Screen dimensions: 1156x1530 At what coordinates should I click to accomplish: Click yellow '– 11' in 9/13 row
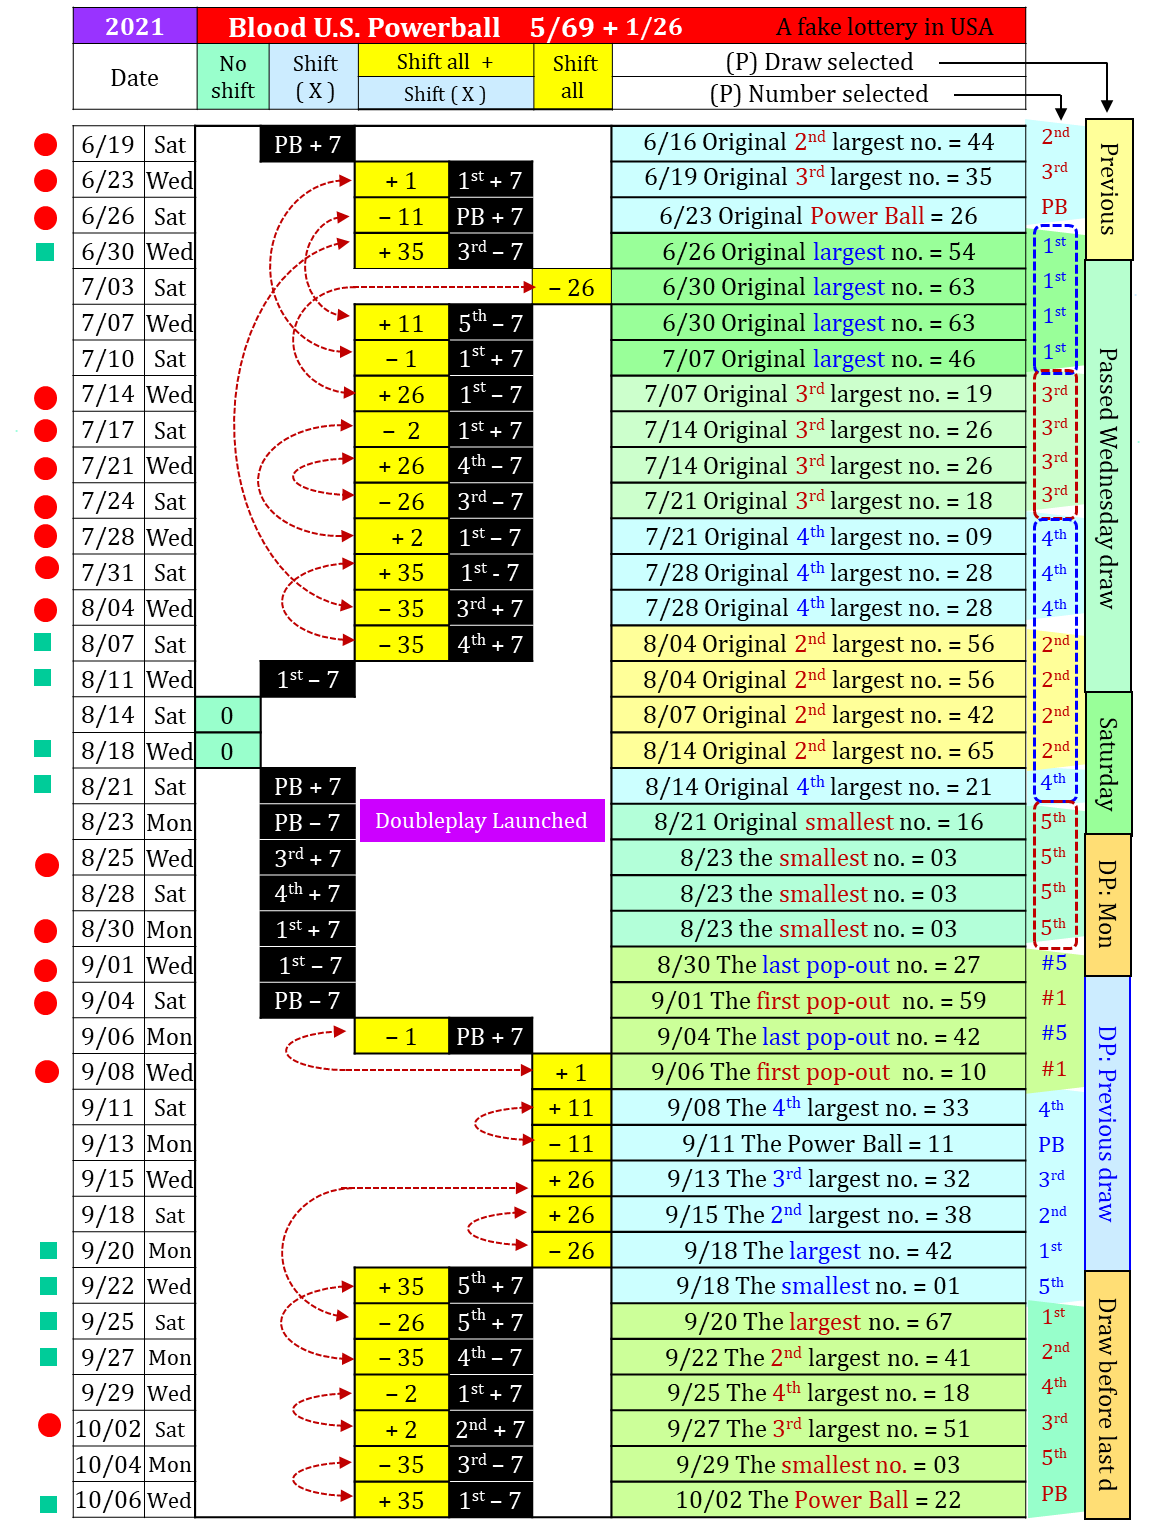(x=571, y=1144)
